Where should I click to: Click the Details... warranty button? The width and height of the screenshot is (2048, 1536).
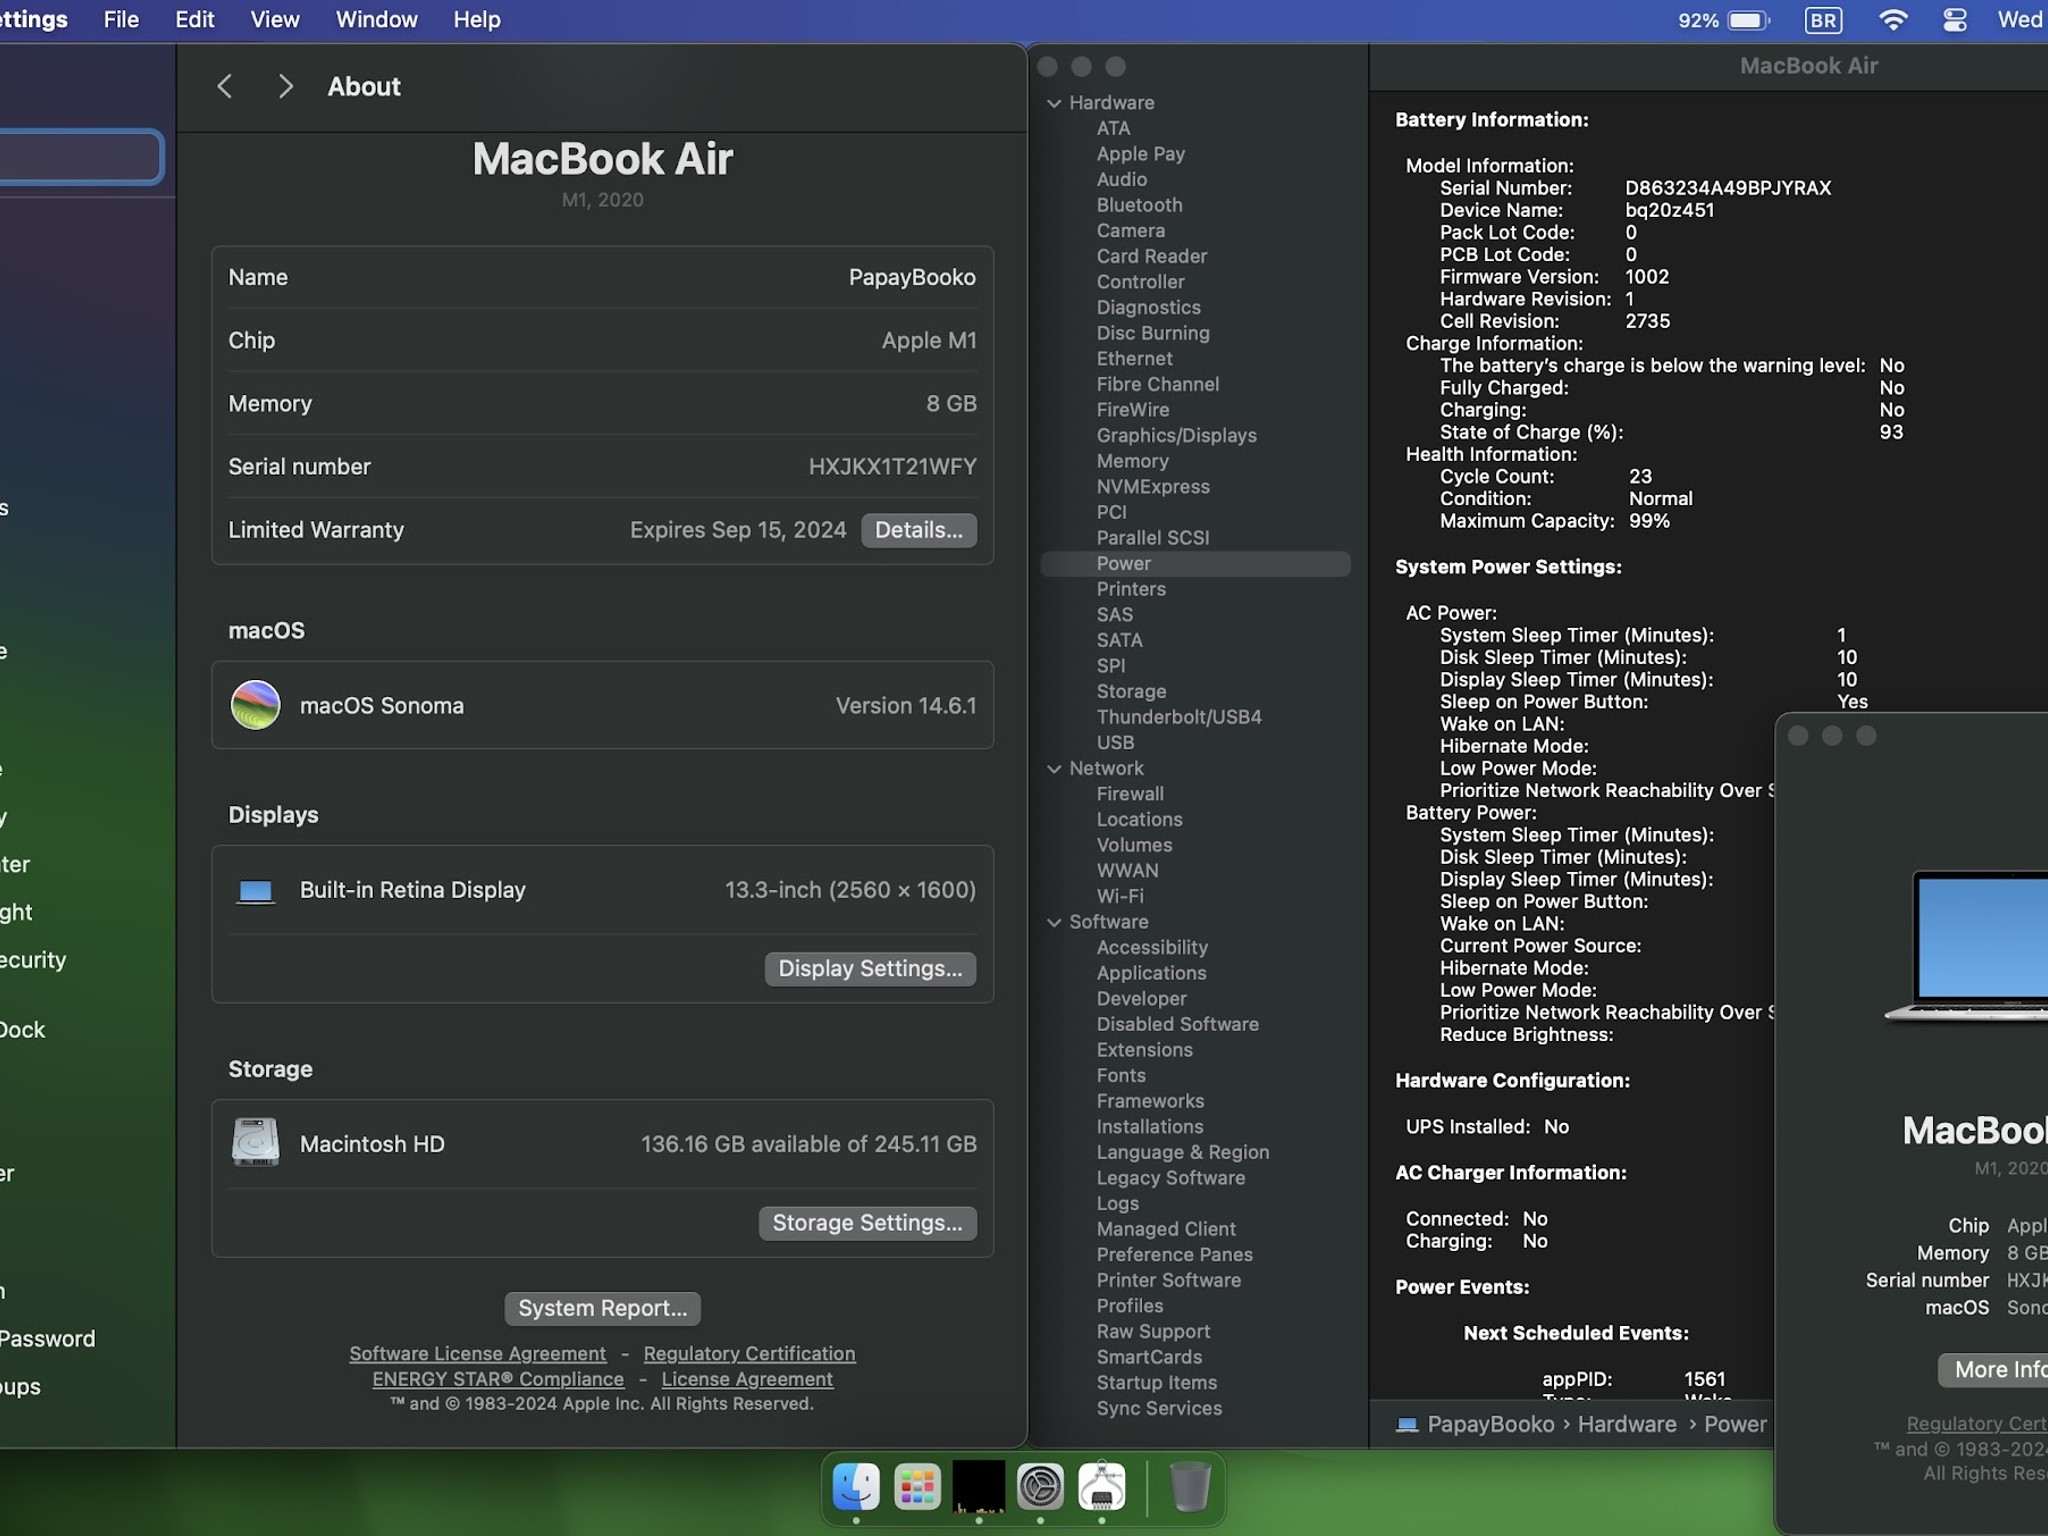[x=918, y=530]
